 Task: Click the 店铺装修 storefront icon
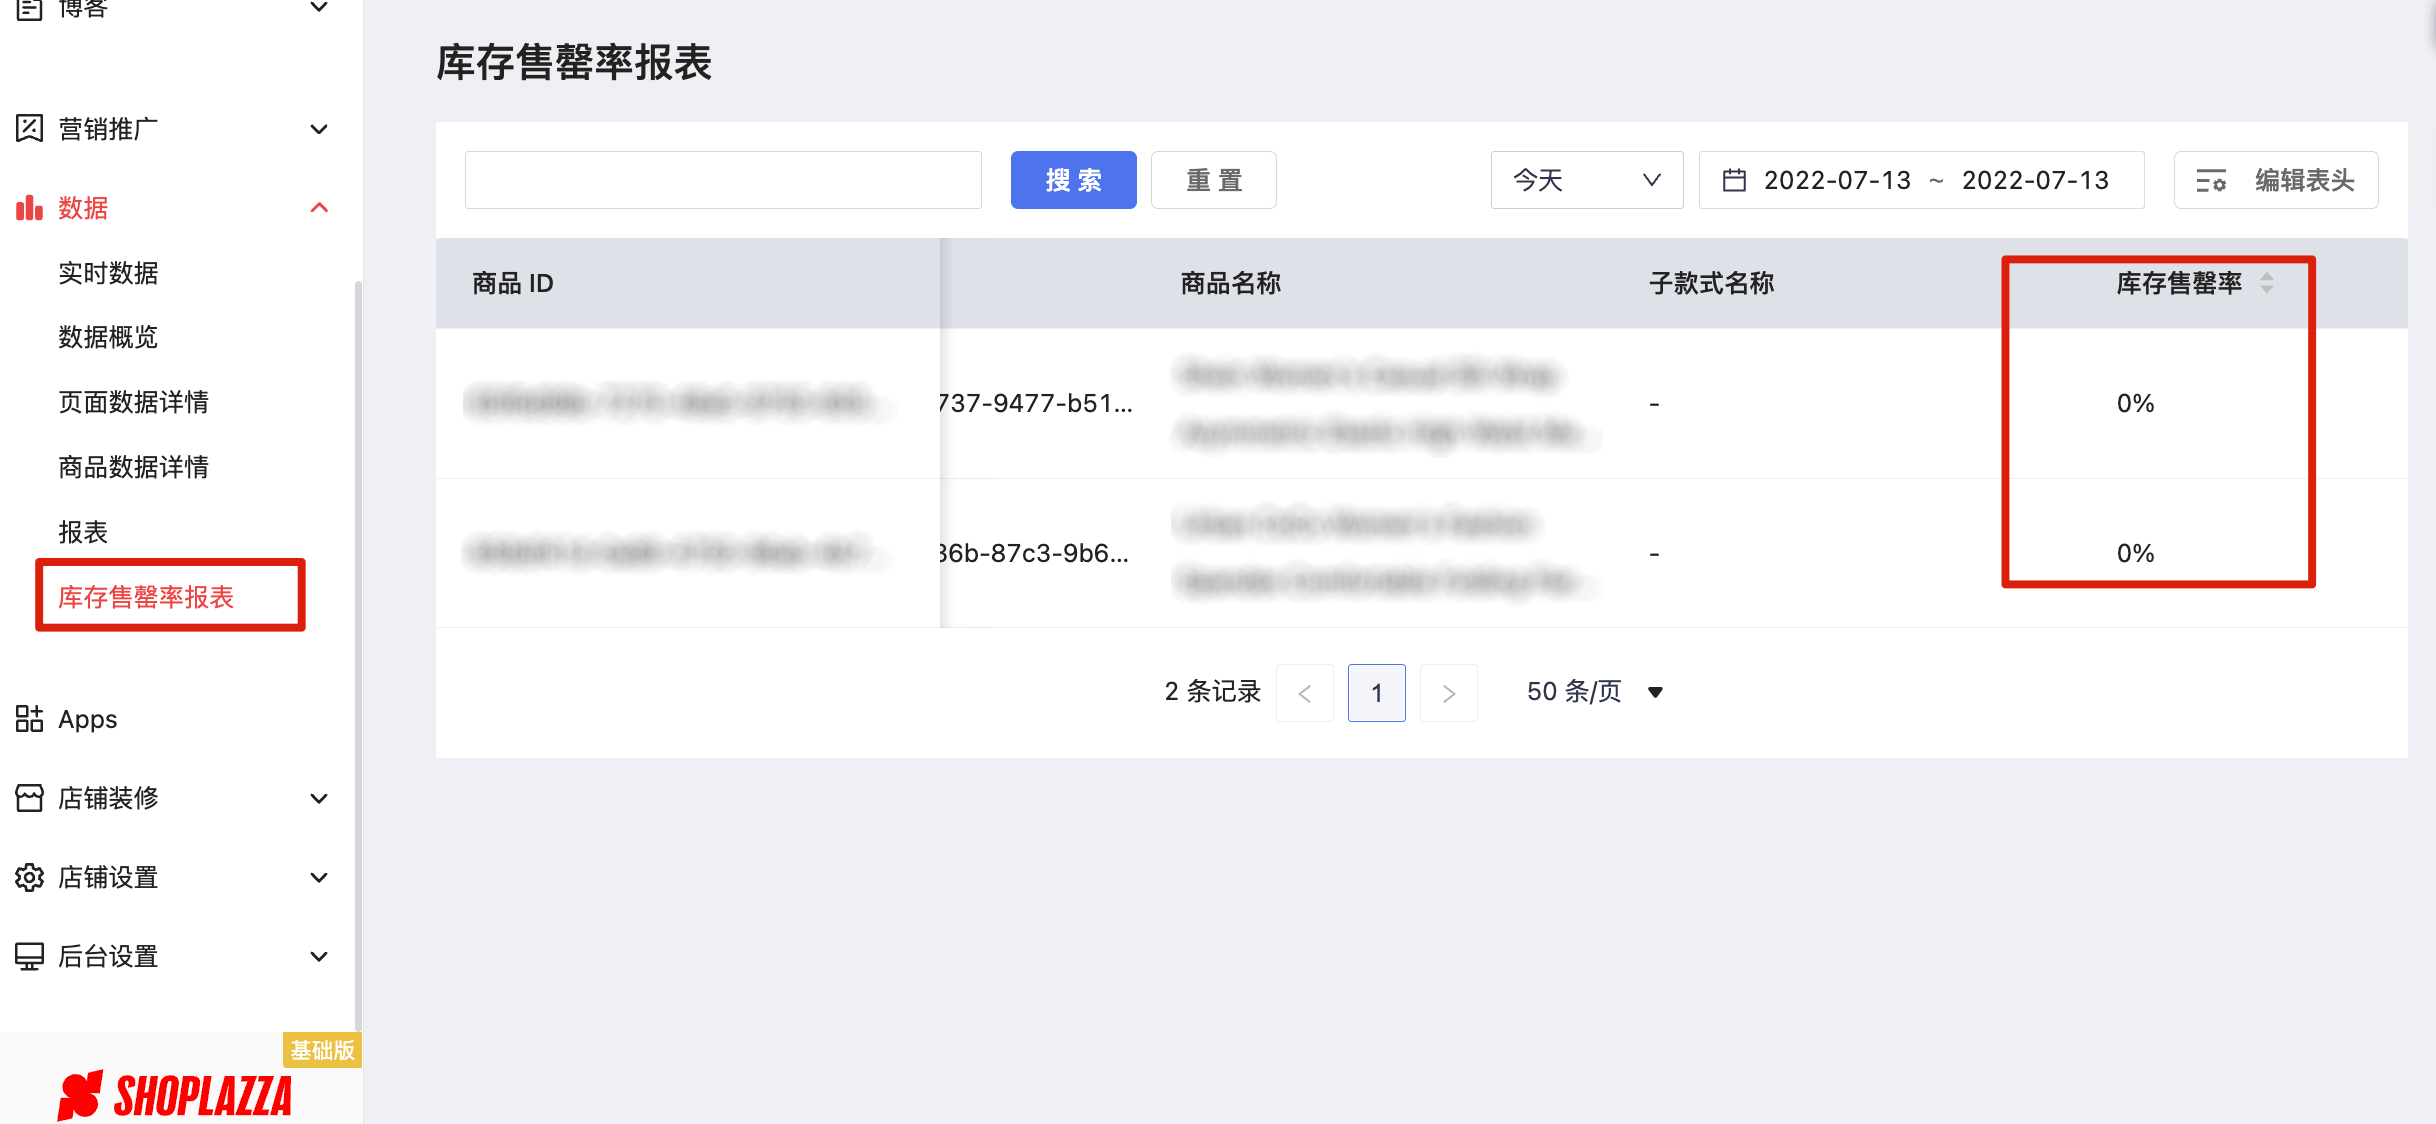(28, 797)
